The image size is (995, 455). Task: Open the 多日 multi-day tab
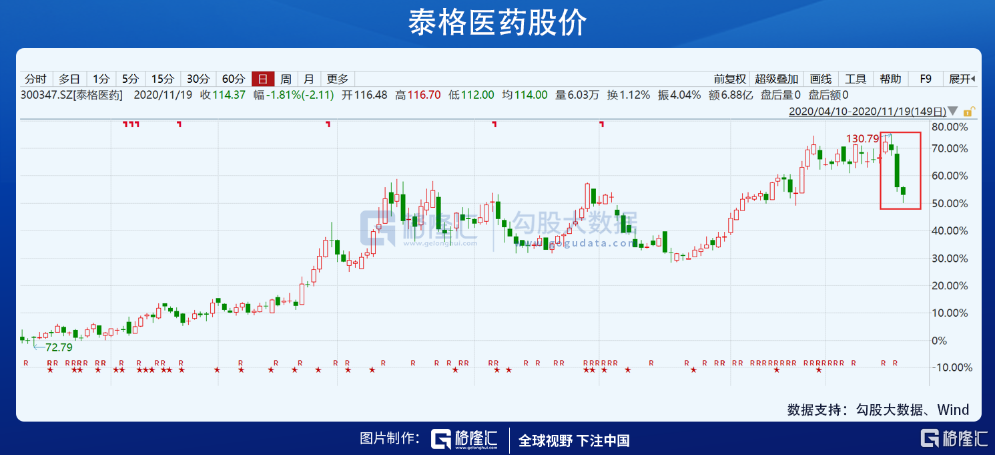[x=70, y=79]
